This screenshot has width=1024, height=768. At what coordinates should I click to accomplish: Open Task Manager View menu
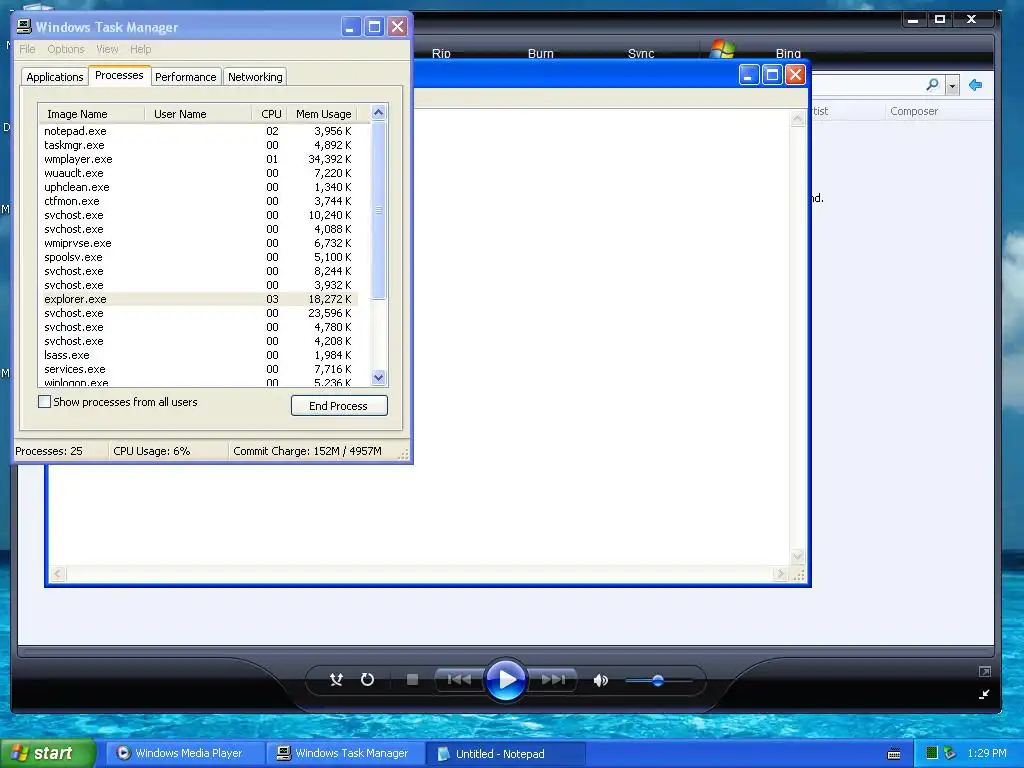pyautogui.click(x=107, y=49)
